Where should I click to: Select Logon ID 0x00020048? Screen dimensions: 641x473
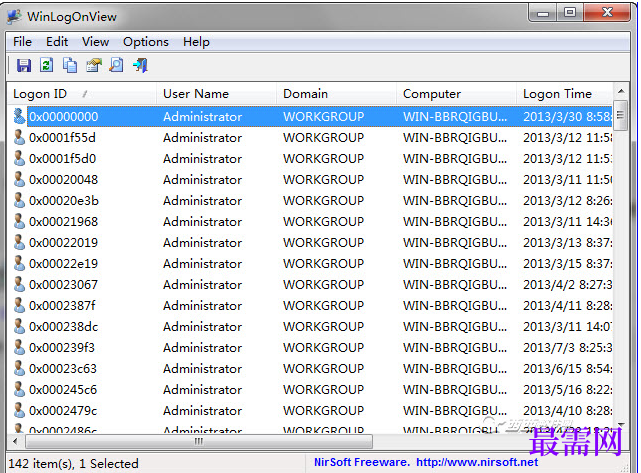[63, 179]
